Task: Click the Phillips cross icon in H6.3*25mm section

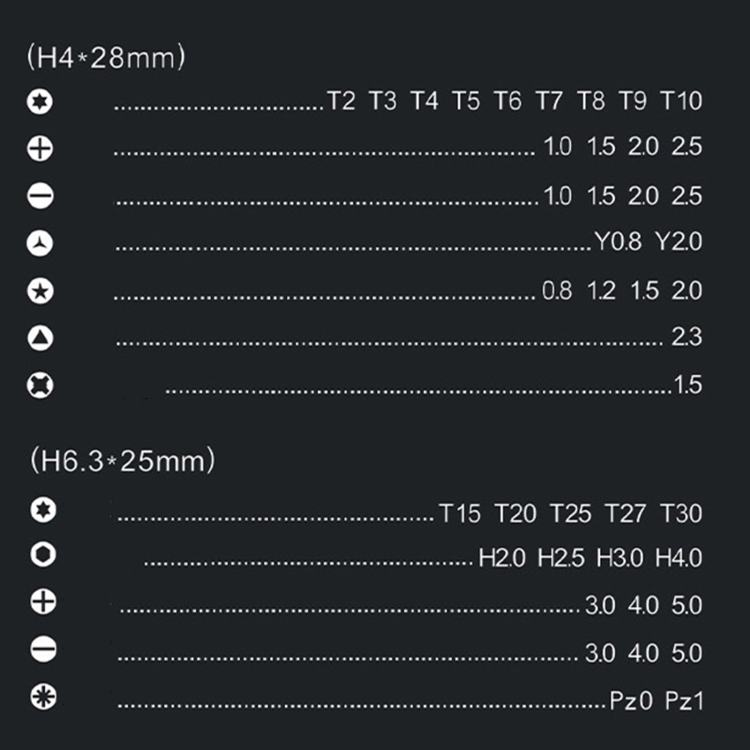Action: pos(43,602)
